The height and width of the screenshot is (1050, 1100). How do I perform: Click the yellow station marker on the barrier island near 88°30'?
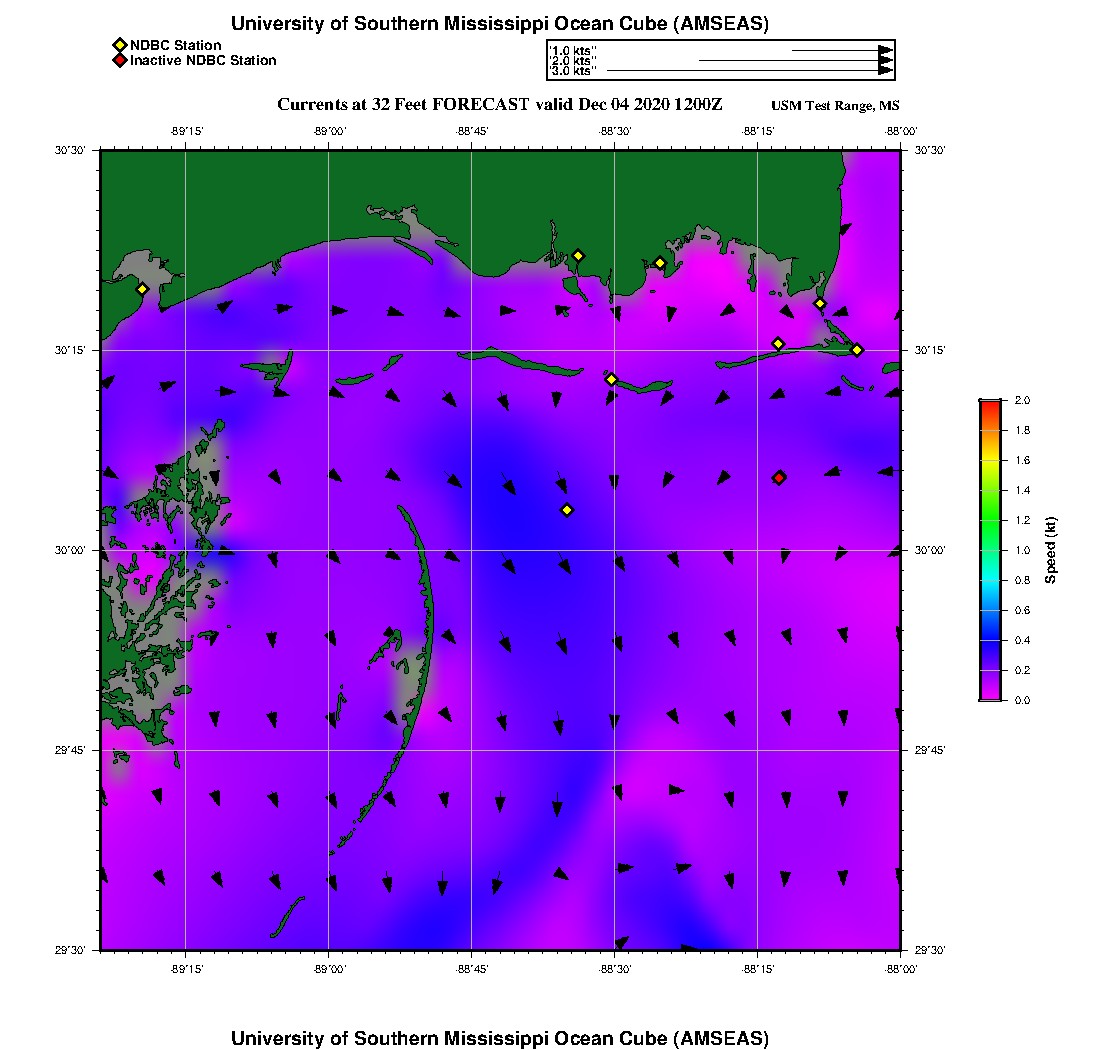pos(612,379)
